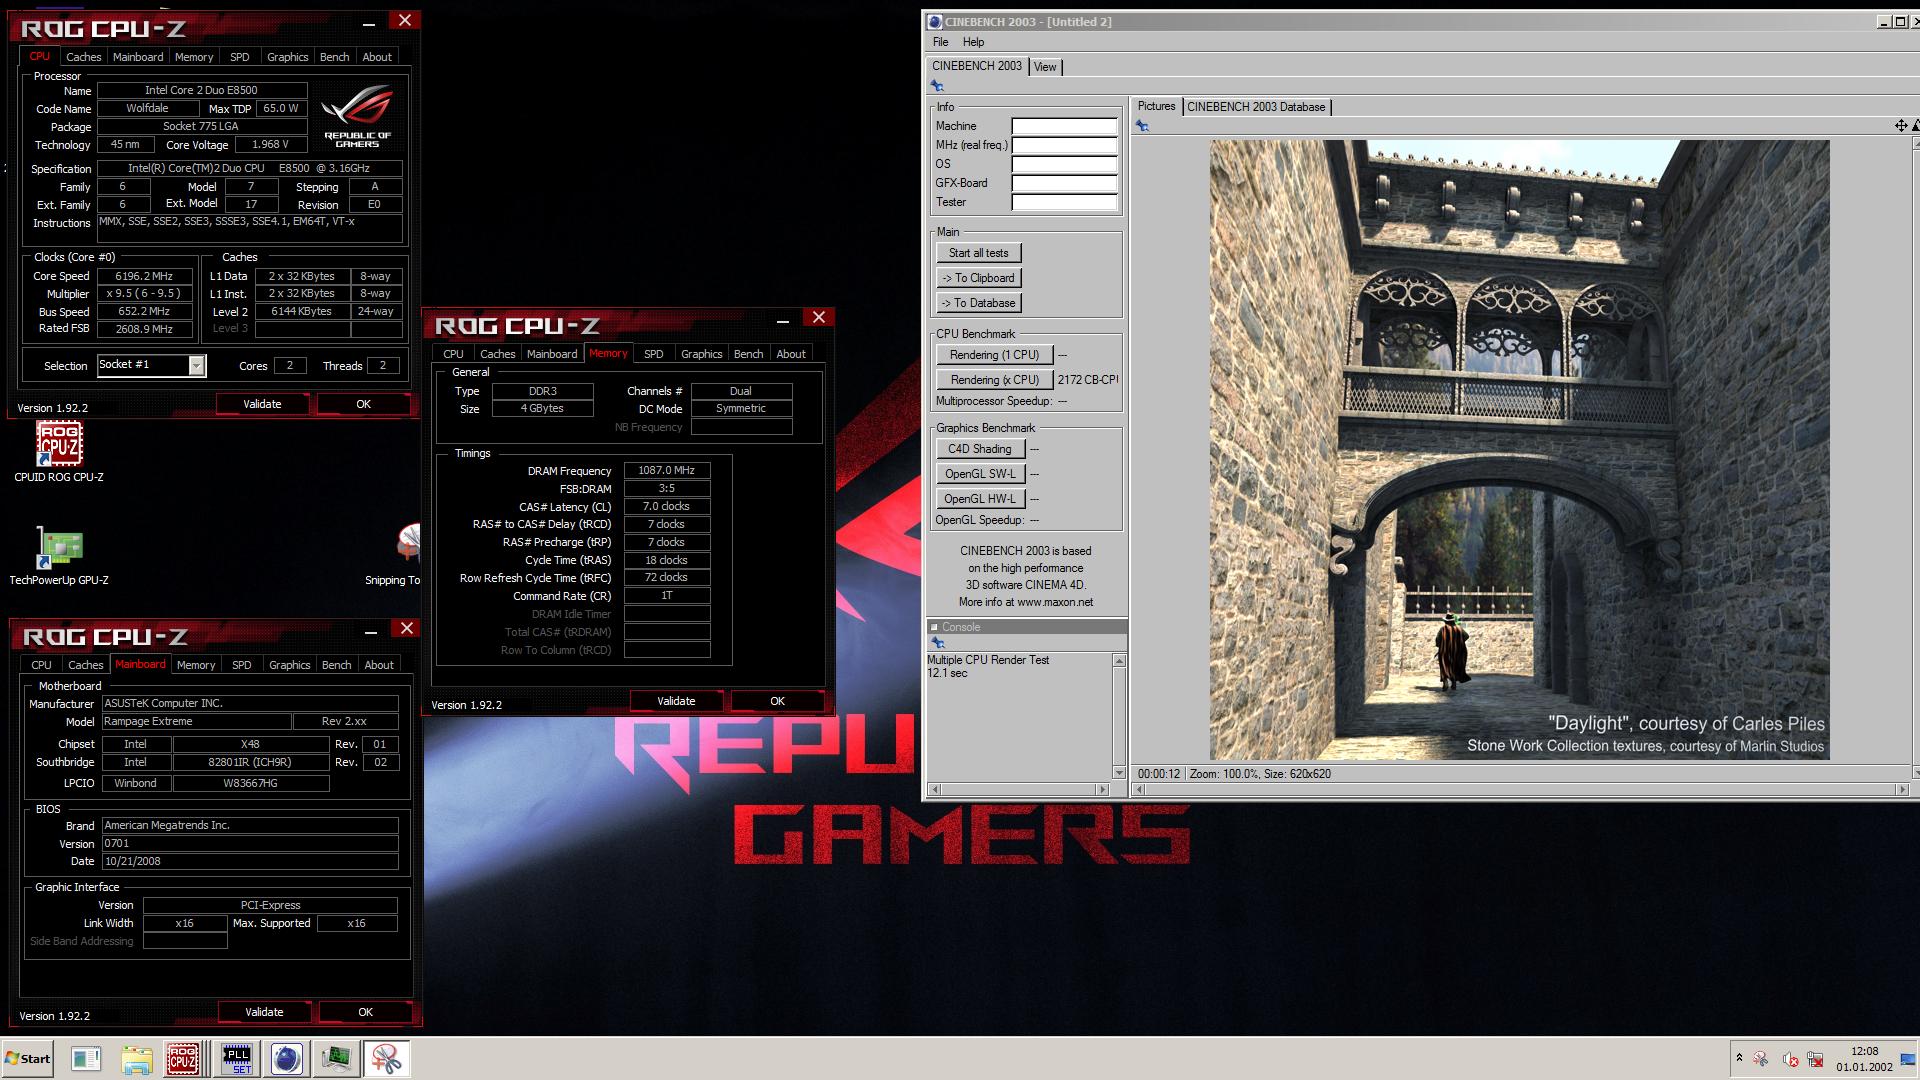The width and height of the screenshot is (1920, 1080).
Task: Open Graphics tab in top CPU-Z window
Action: tap(287, 57)
